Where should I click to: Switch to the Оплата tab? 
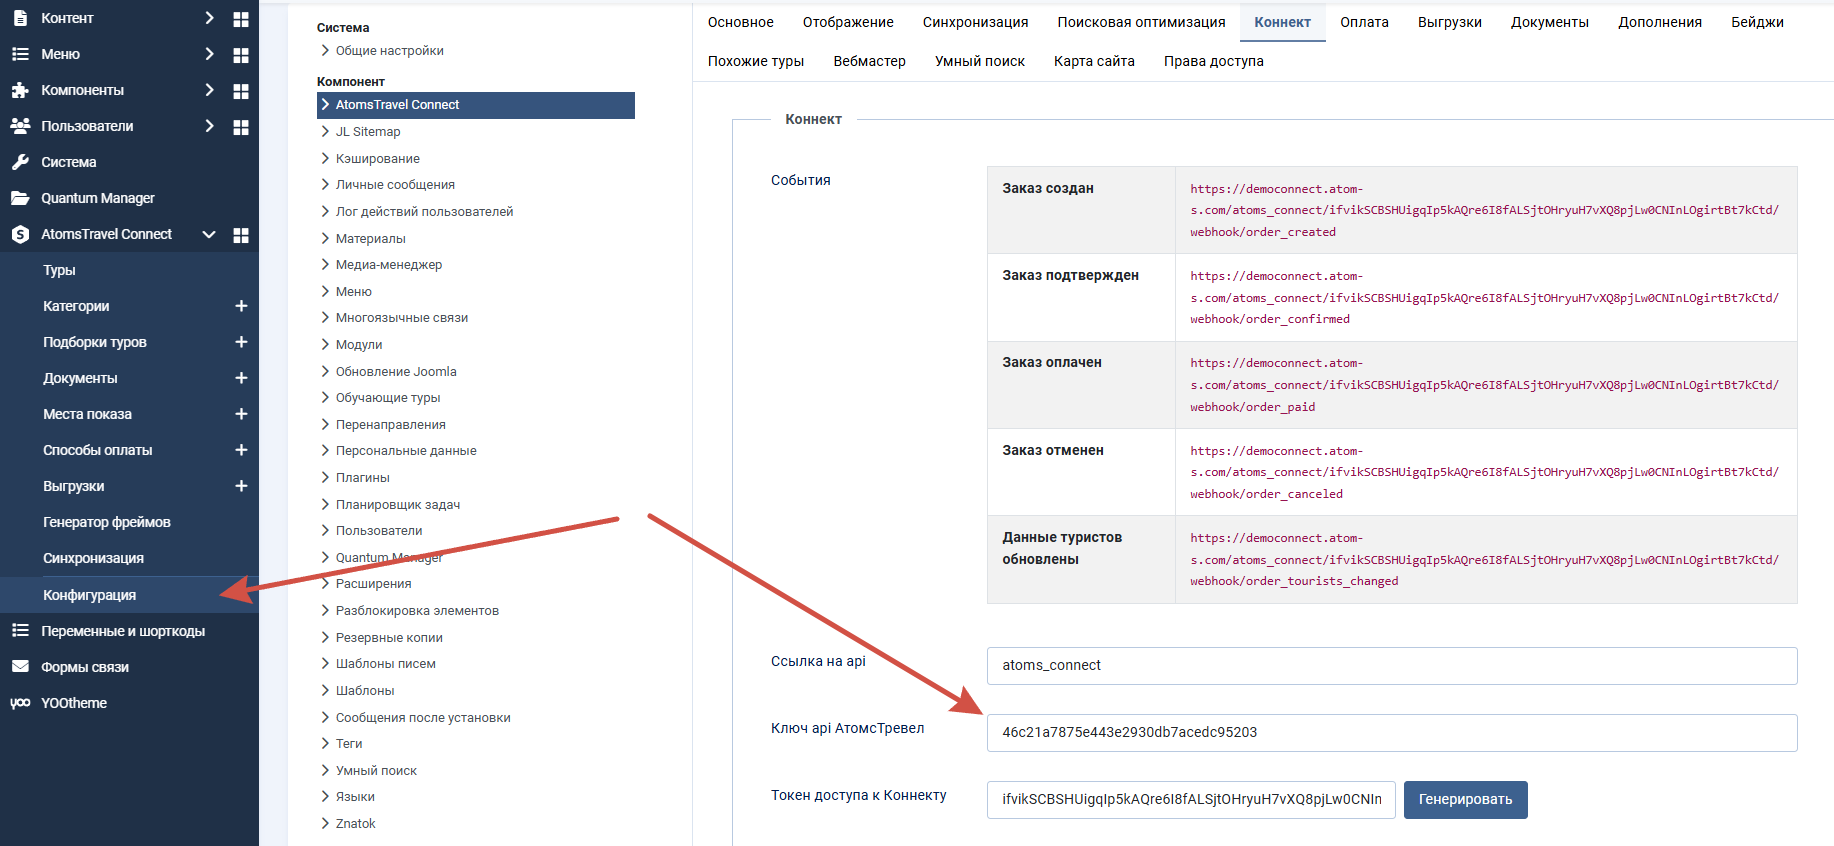[x=1364, y=22]
